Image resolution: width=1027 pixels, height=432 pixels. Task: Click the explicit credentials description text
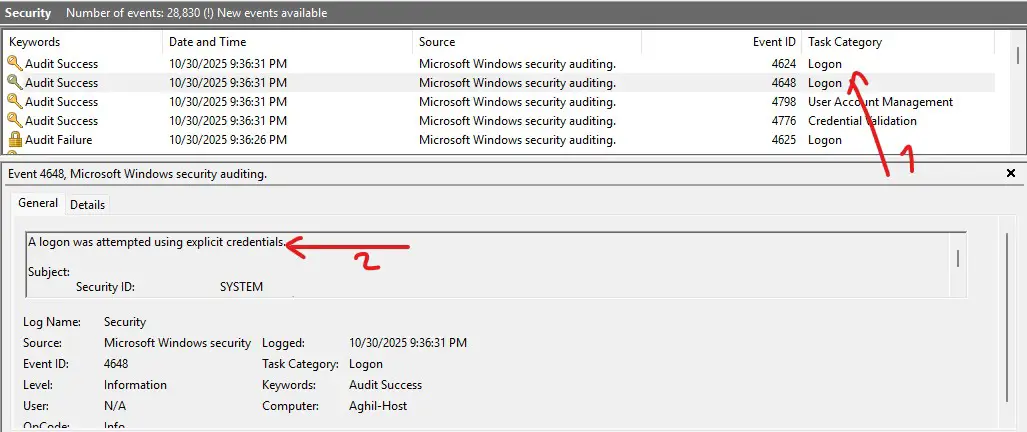[156, 242]
